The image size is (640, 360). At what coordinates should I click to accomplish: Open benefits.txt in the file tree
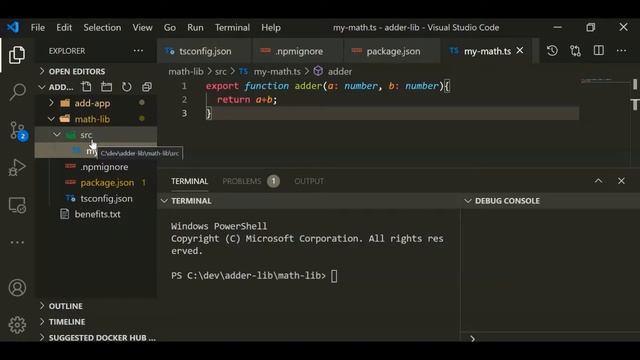[96, 214]
